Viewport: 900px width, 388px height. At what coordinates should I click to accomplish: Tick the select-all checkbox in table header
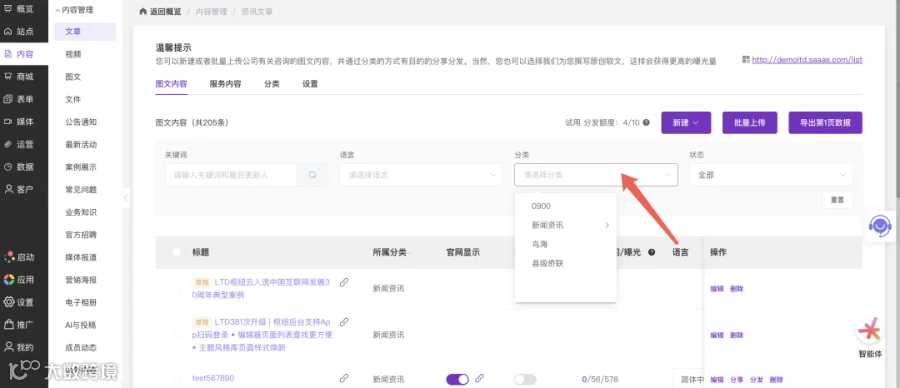pyautogui.click(x=177, y=252)
